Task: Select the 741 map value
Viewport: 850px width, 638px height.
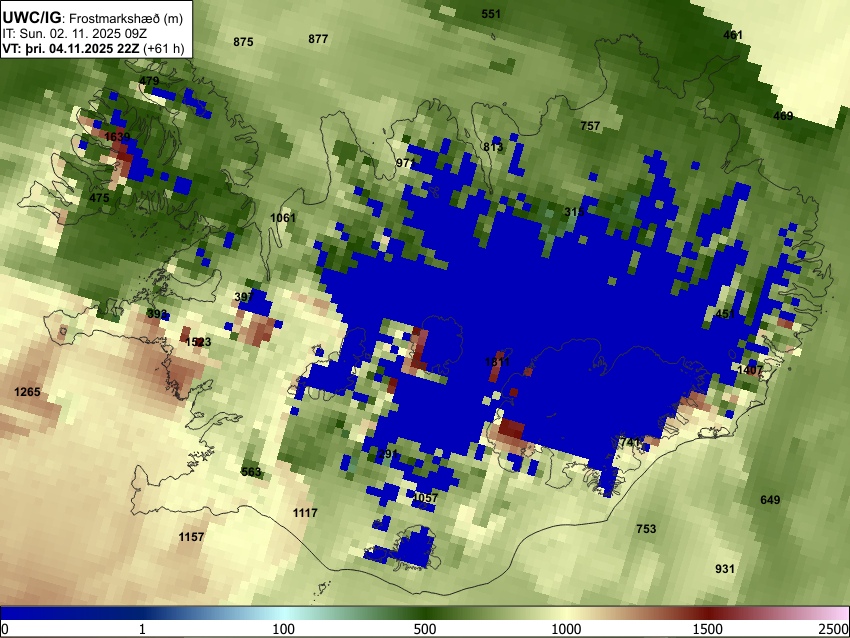Action: (x=630, y=442)
